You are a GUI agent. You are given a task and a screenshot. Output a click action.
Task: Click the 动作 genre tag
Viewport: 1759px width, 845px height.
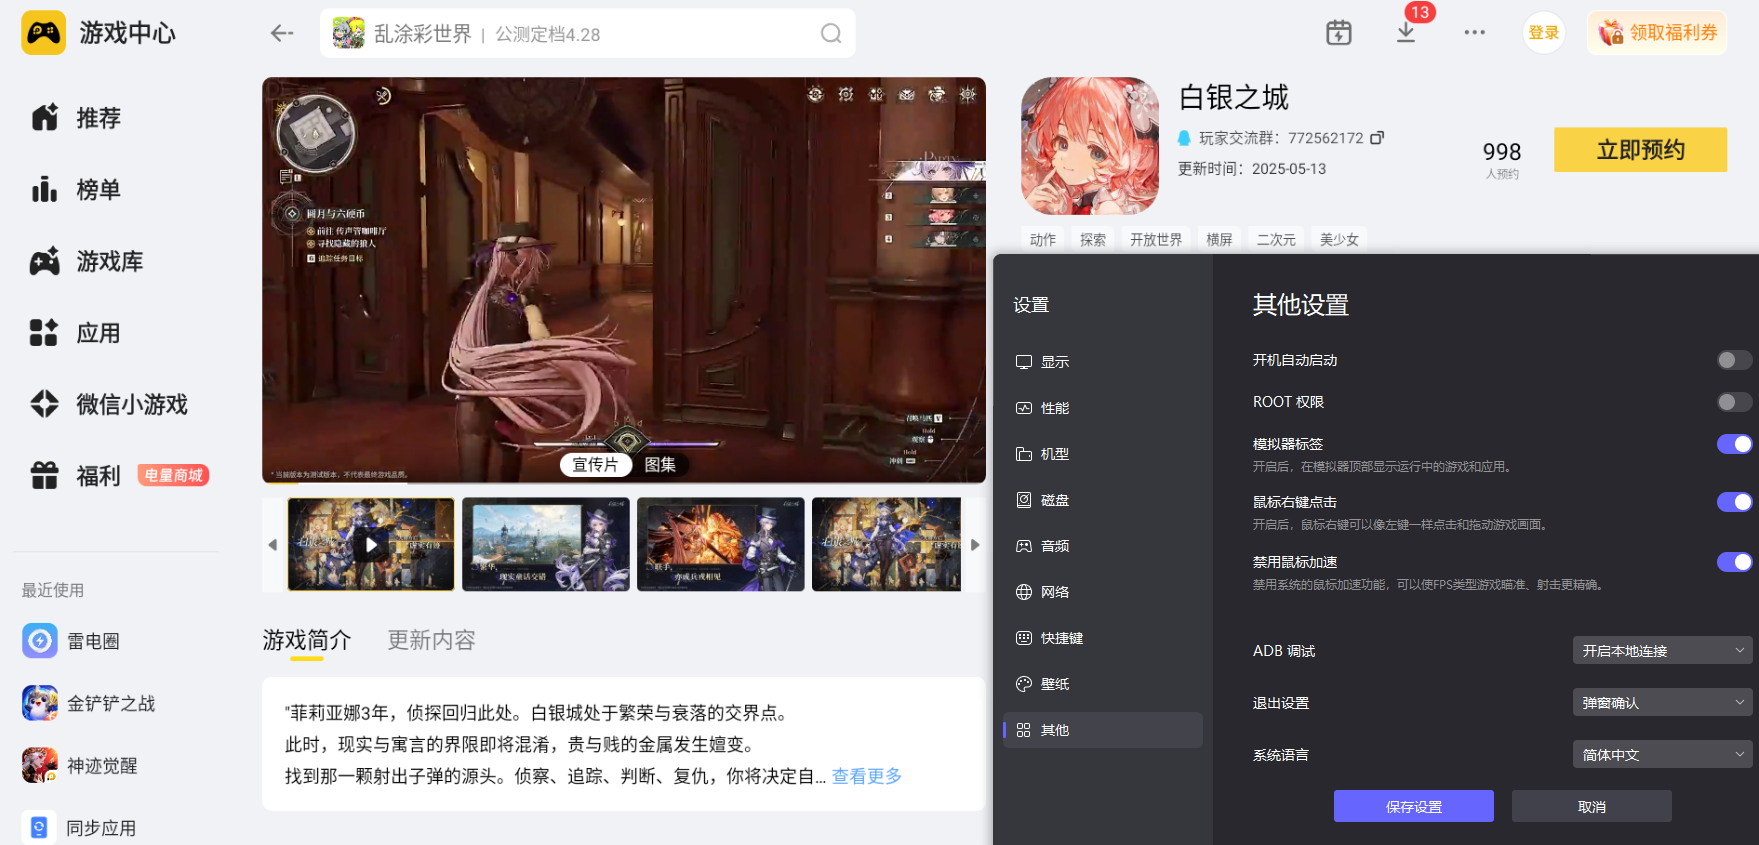[x=1043, y=240]
